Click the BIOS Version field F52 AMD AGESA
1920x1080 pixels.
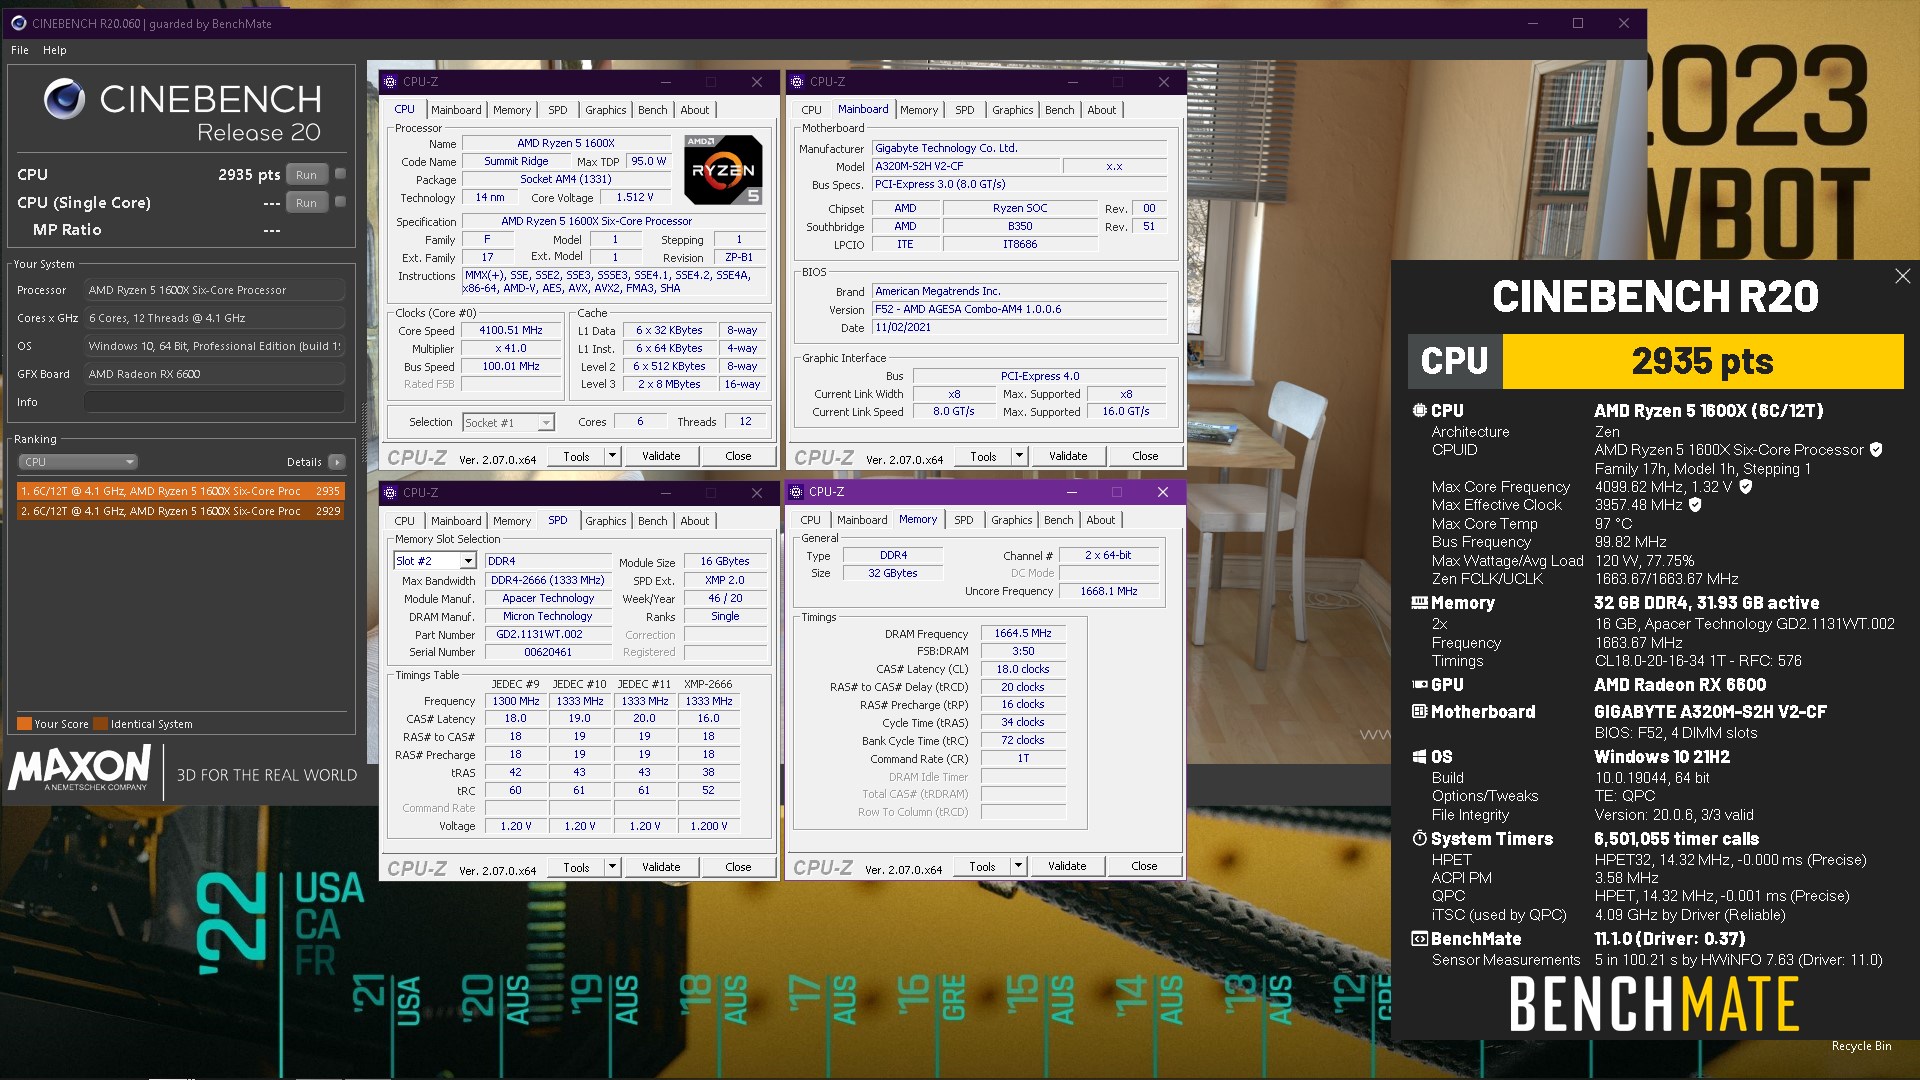(1019, 309)
